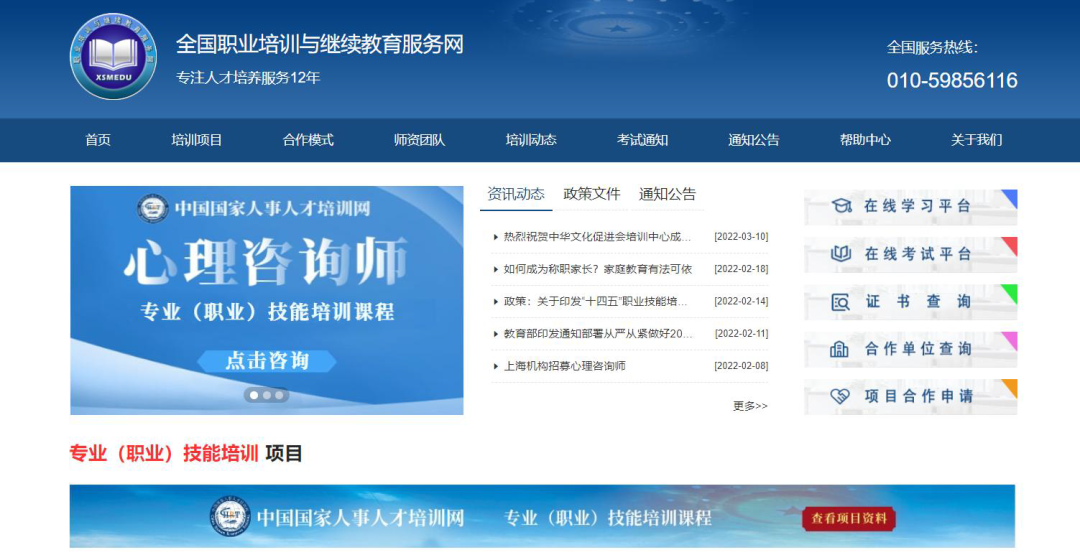The width and height of the screenshot is (1080, 555).
Task: Click the certificate search icon for 证书查询
Action: point(841,301)
